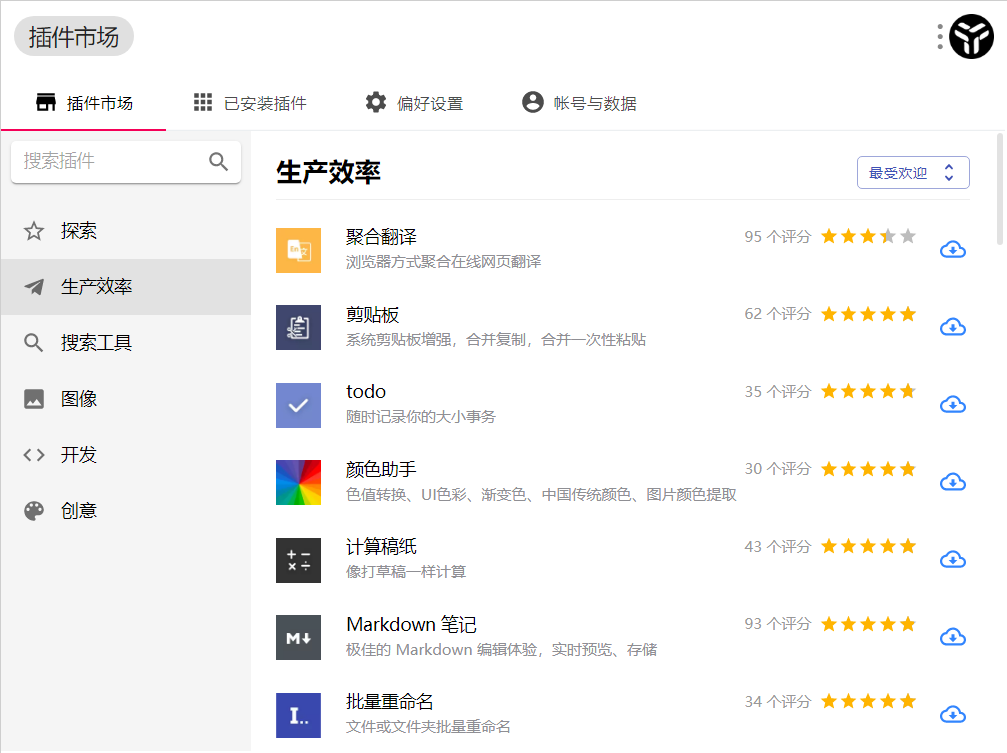Image resolution: width=1007 pixels, height=753 pixels.
Task: Click the download icon for 聚合翻译
Action: pos(953,250)
